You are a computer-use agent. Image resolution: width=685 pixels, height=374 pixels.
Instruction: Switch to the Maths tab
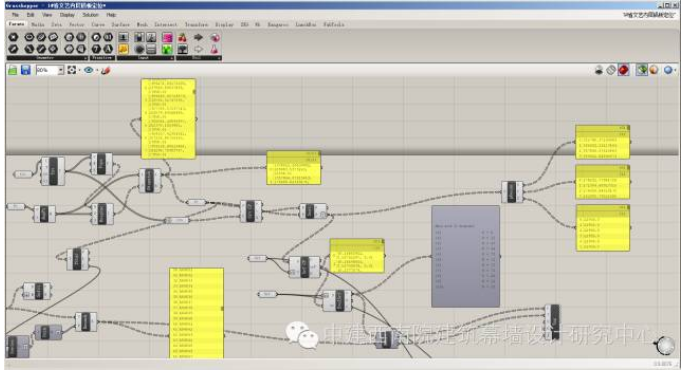[x=38, y=25]
